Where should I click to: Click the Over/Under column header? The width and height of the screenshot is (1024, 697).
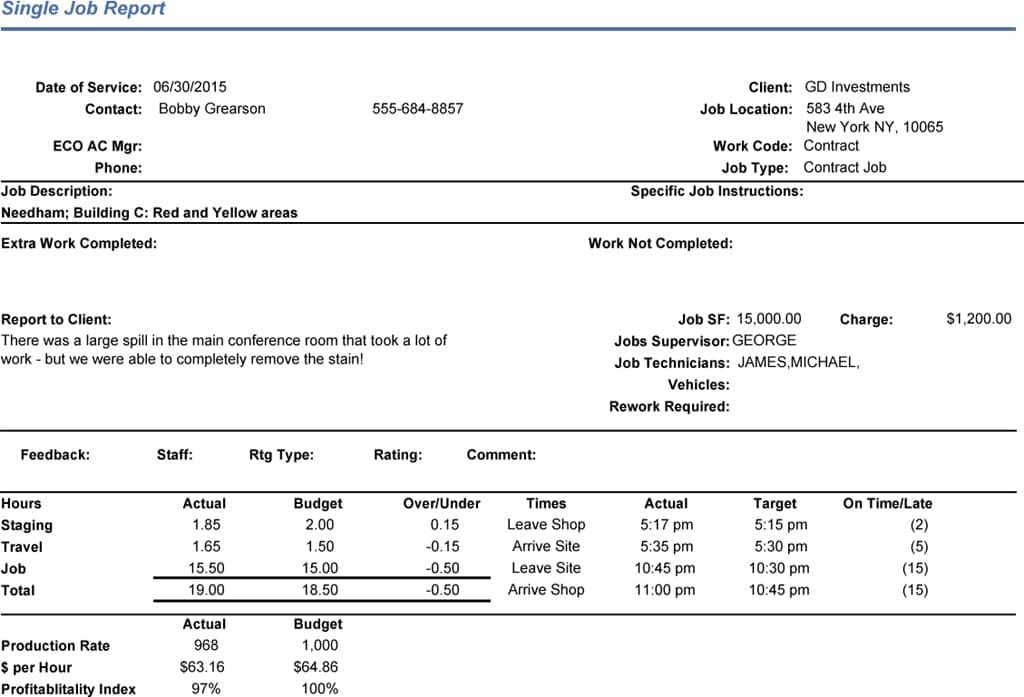[441, 504]
